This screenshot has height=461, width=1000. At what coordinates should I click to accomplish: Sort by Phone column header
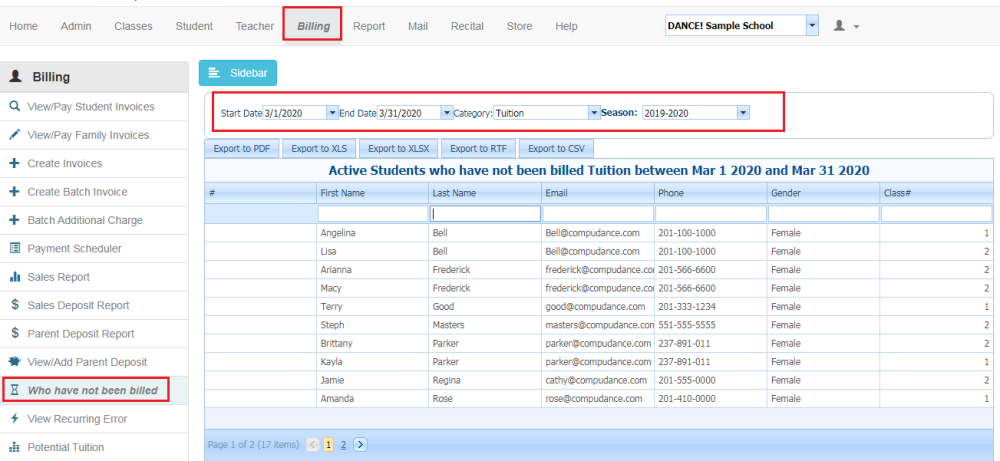(x=710, y=193)
